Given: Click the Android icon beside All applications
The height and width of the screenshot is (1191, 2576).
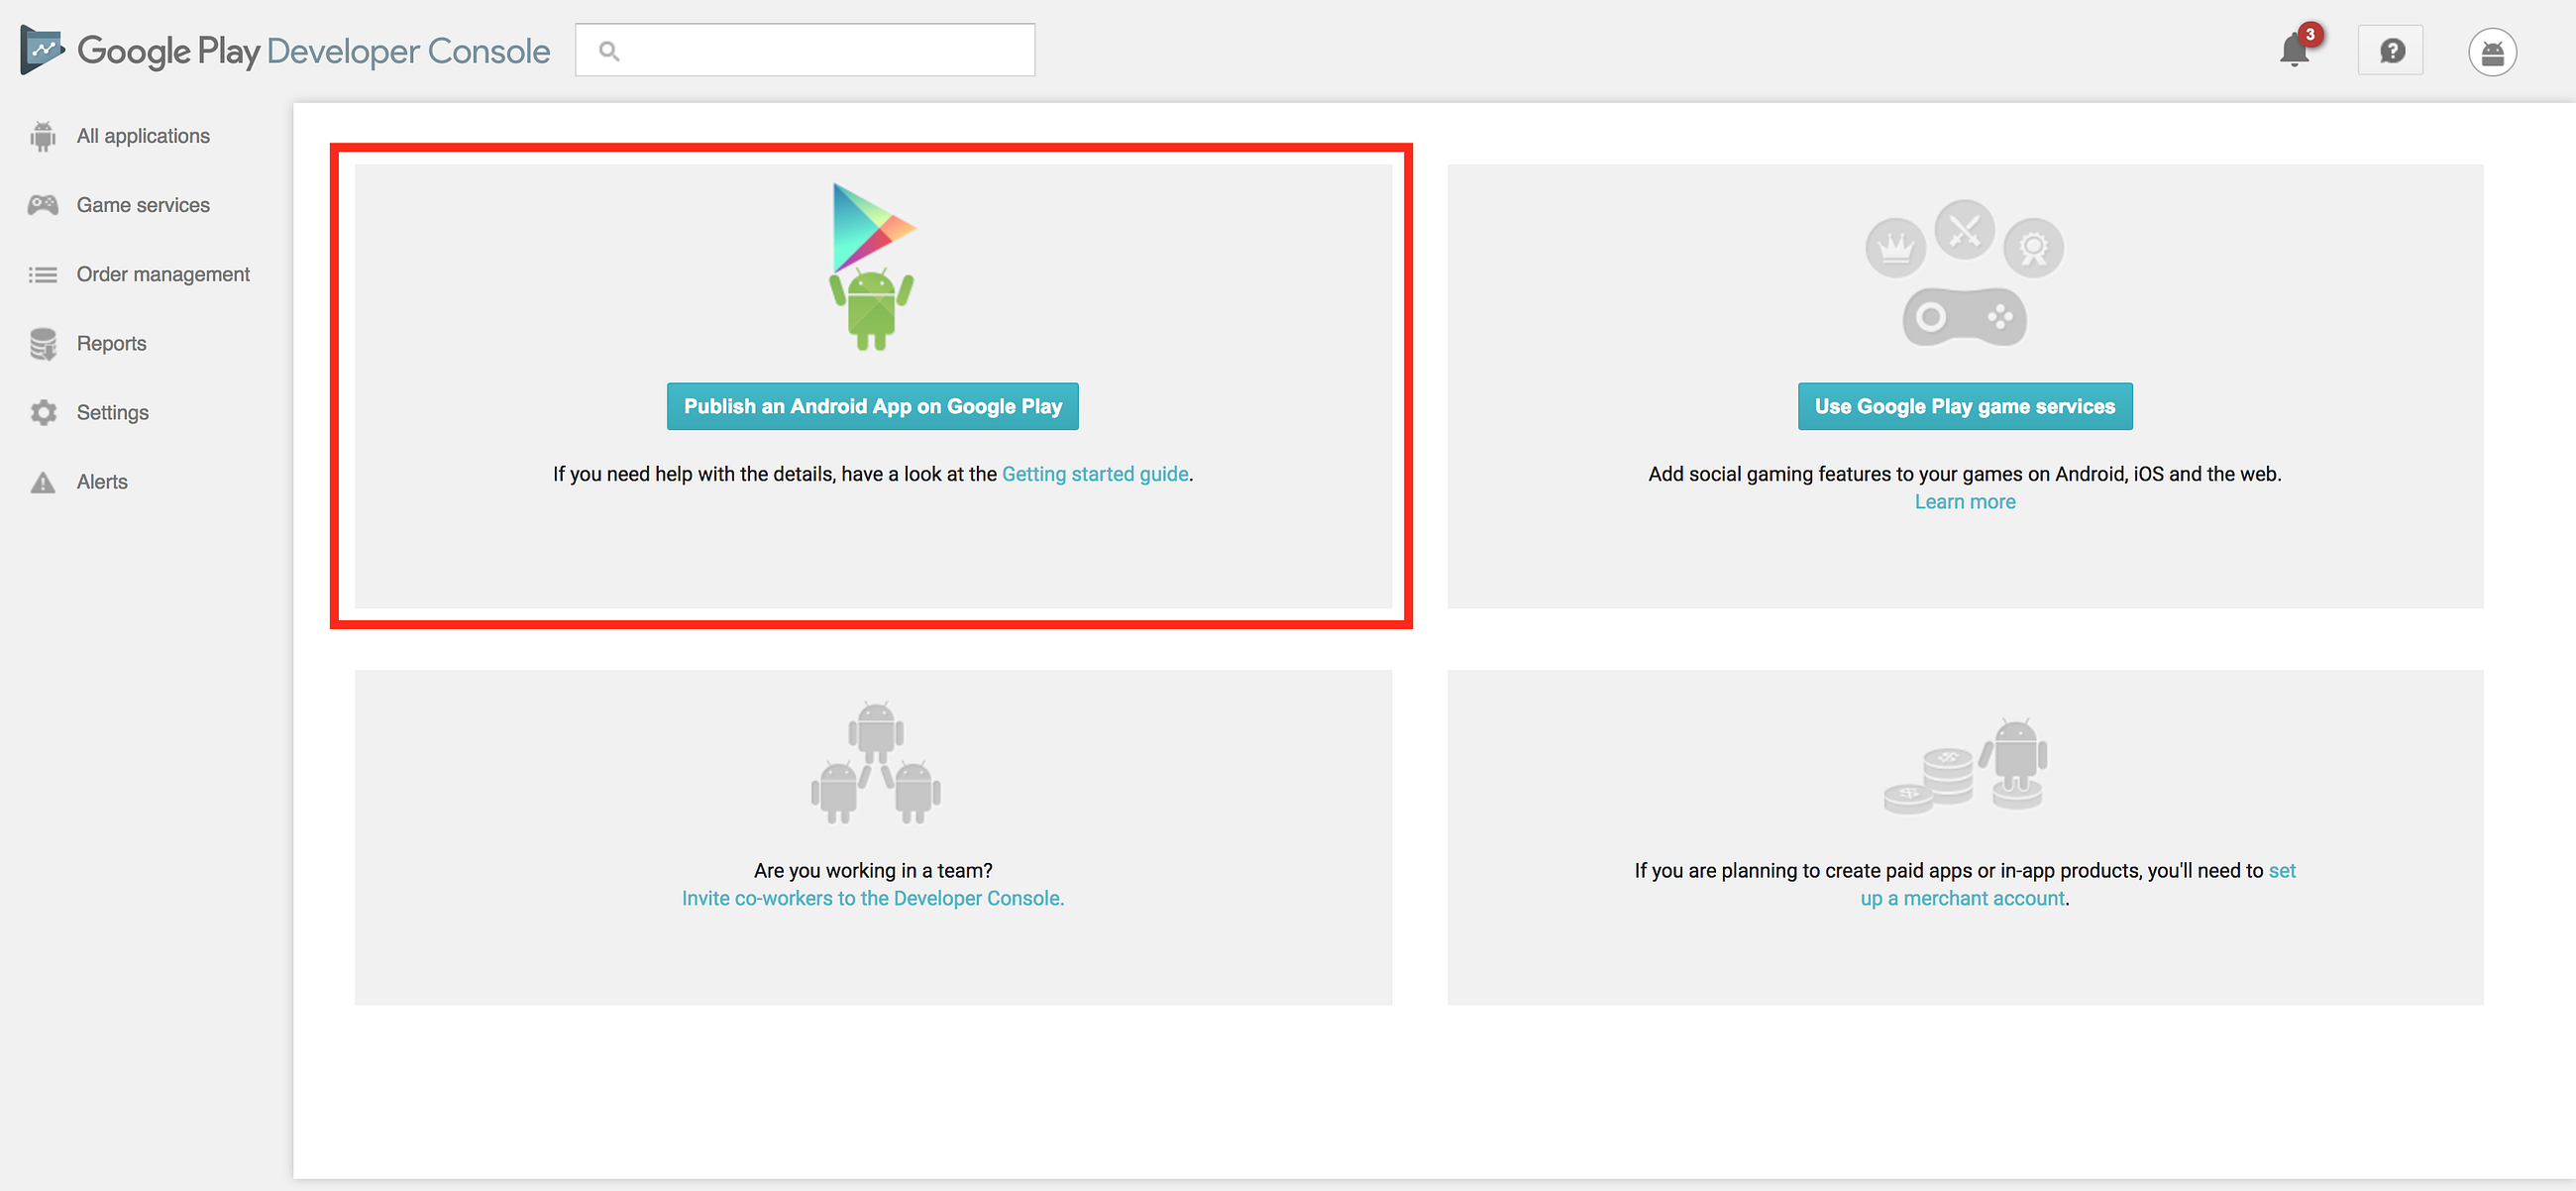Looking at the screenshot, I should pyautogui.click(x=43, y=136).
